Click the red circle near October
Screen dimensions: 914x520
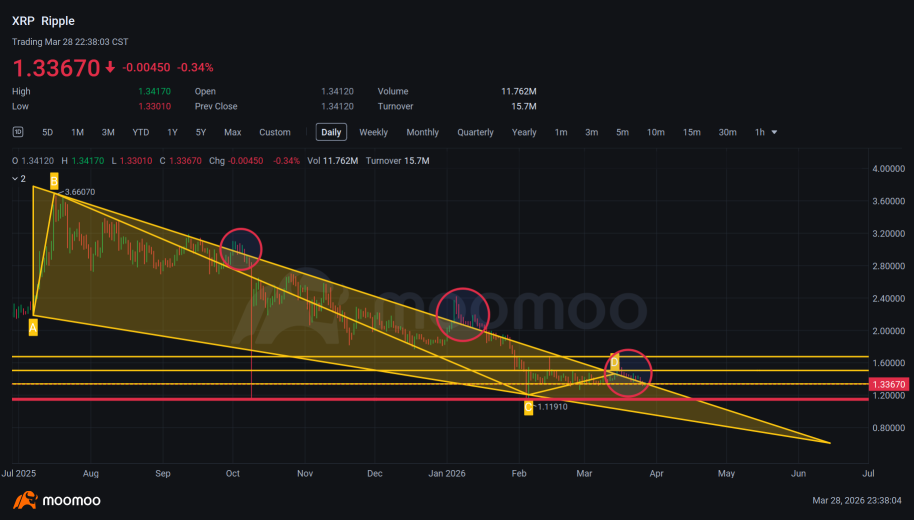click(241, 250)
